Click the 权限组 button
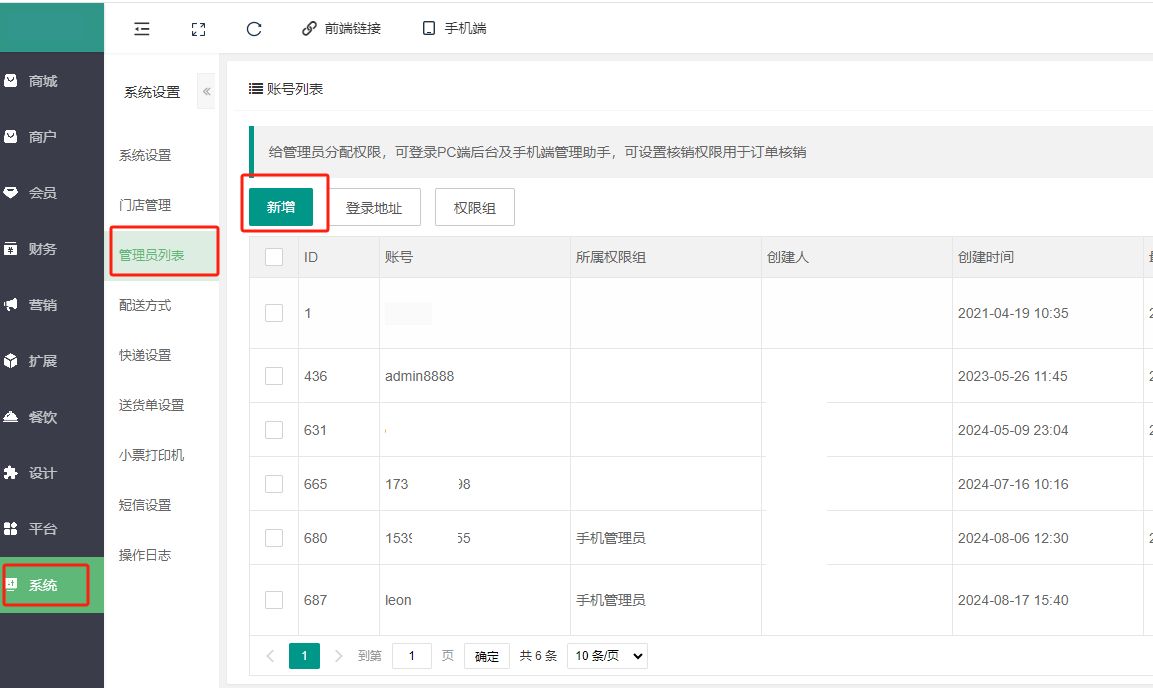Image resolution: width=1153 pixels, height=688 pixels. point(474,208)
